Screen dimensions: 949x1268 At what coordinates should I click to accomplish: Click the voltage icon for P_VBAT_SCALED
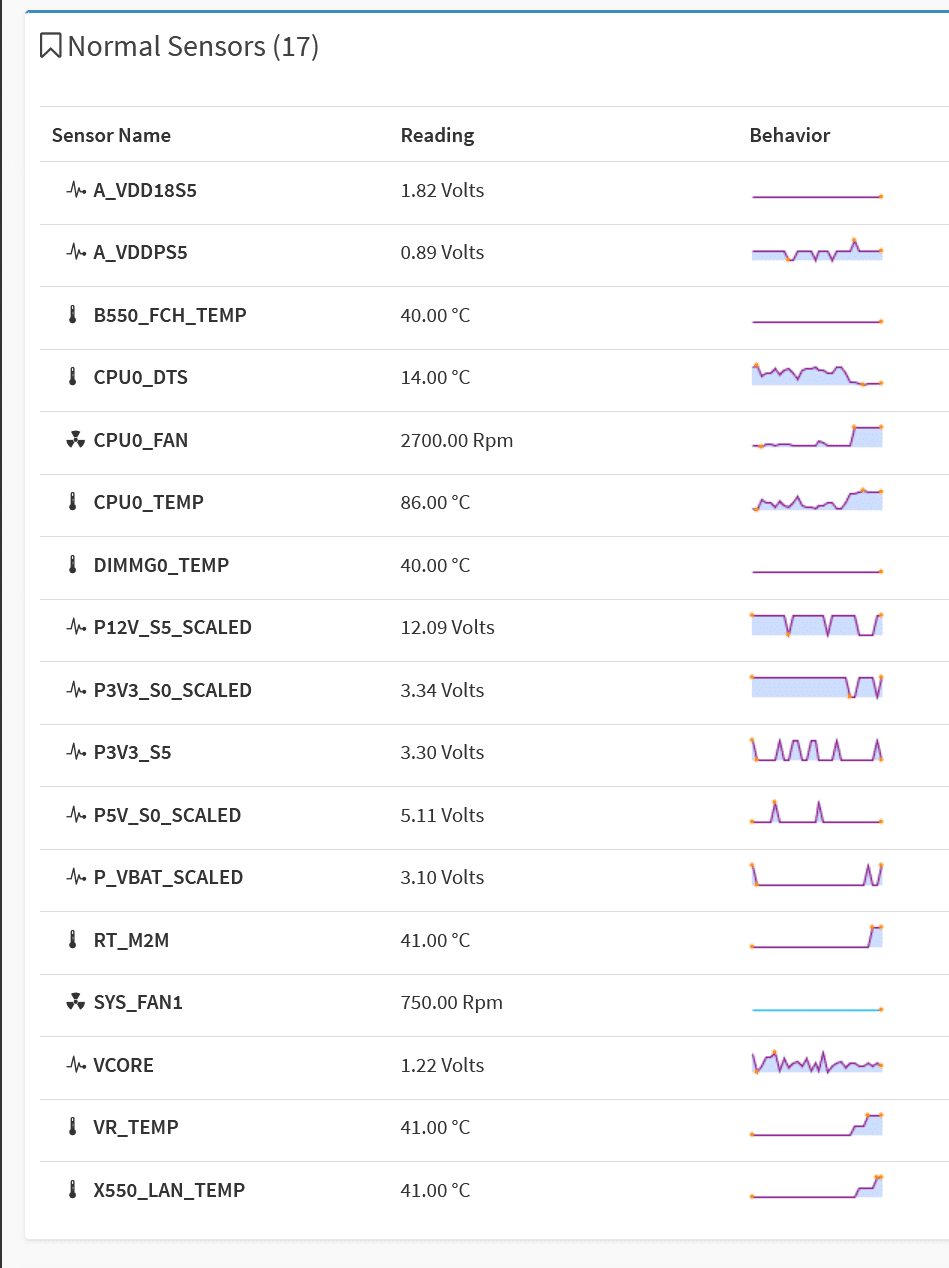coord(76,877)
